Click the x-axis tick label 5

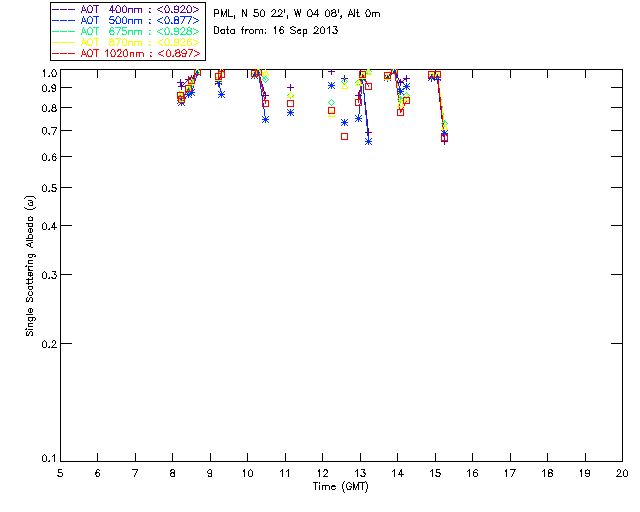click(60, 473)
